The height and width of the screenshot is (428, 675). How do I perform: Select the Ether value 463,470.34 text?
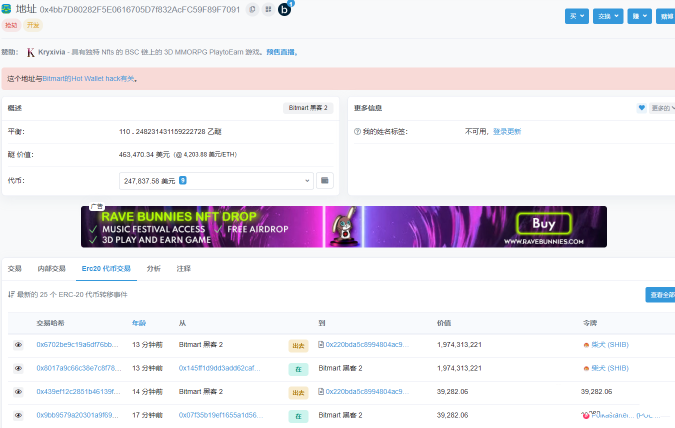(x=144, y=155)
